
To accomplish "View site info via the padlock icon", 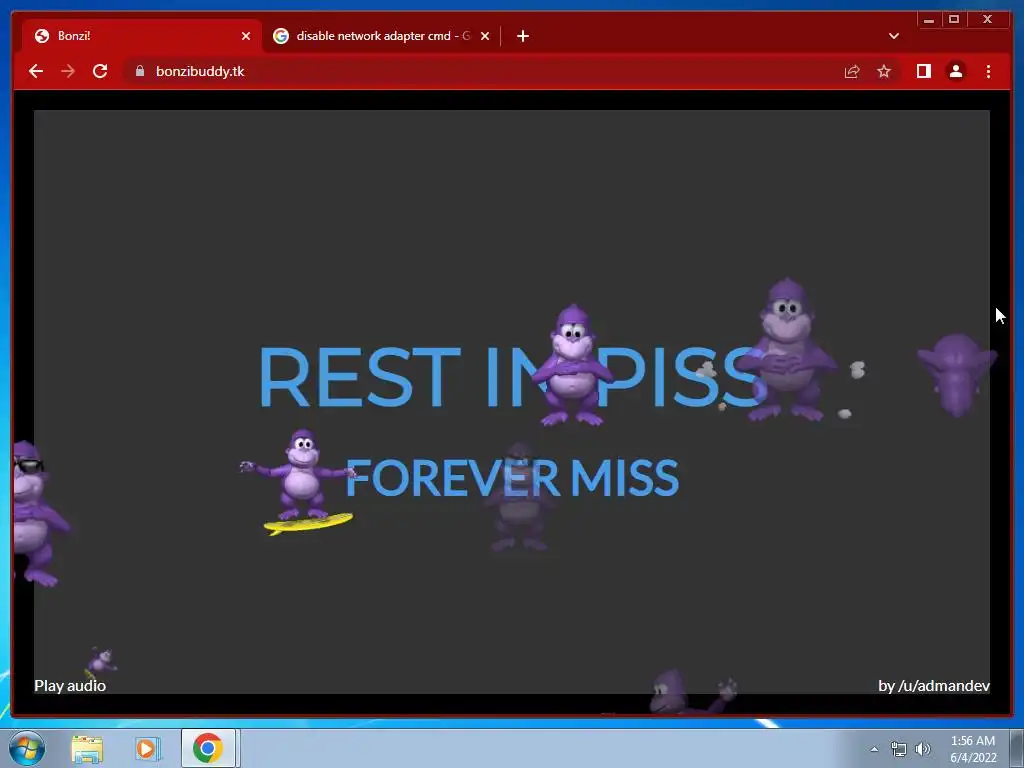I will tap(140, 71).
